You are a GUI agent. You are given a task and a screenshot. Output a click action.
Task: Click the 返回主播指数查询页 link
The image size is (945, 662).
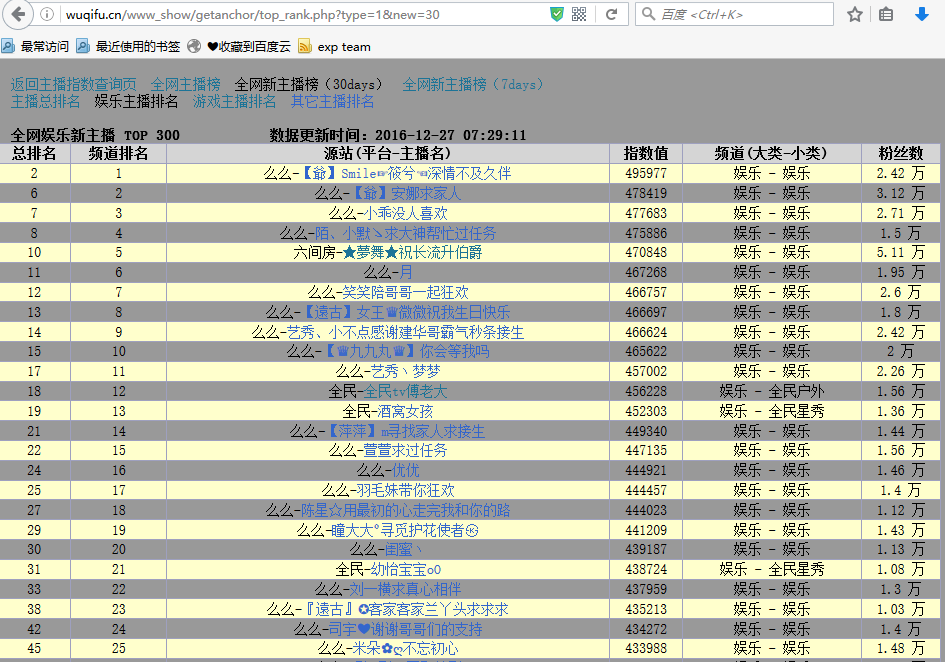click(73, 84)
